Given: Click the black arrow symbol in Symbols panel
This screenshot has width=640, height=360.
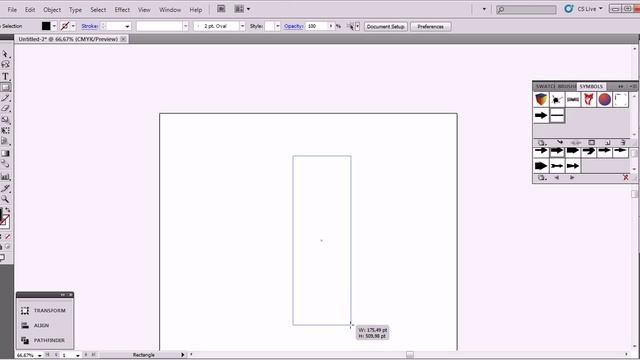Looking at the screenshot, I should 541,116.
